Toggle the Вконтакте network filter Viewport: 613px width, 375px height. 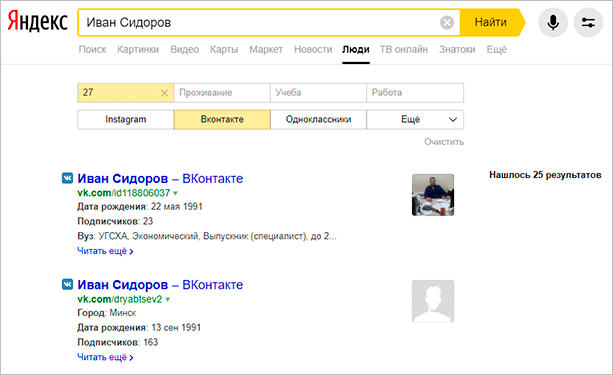pos(222,120)
